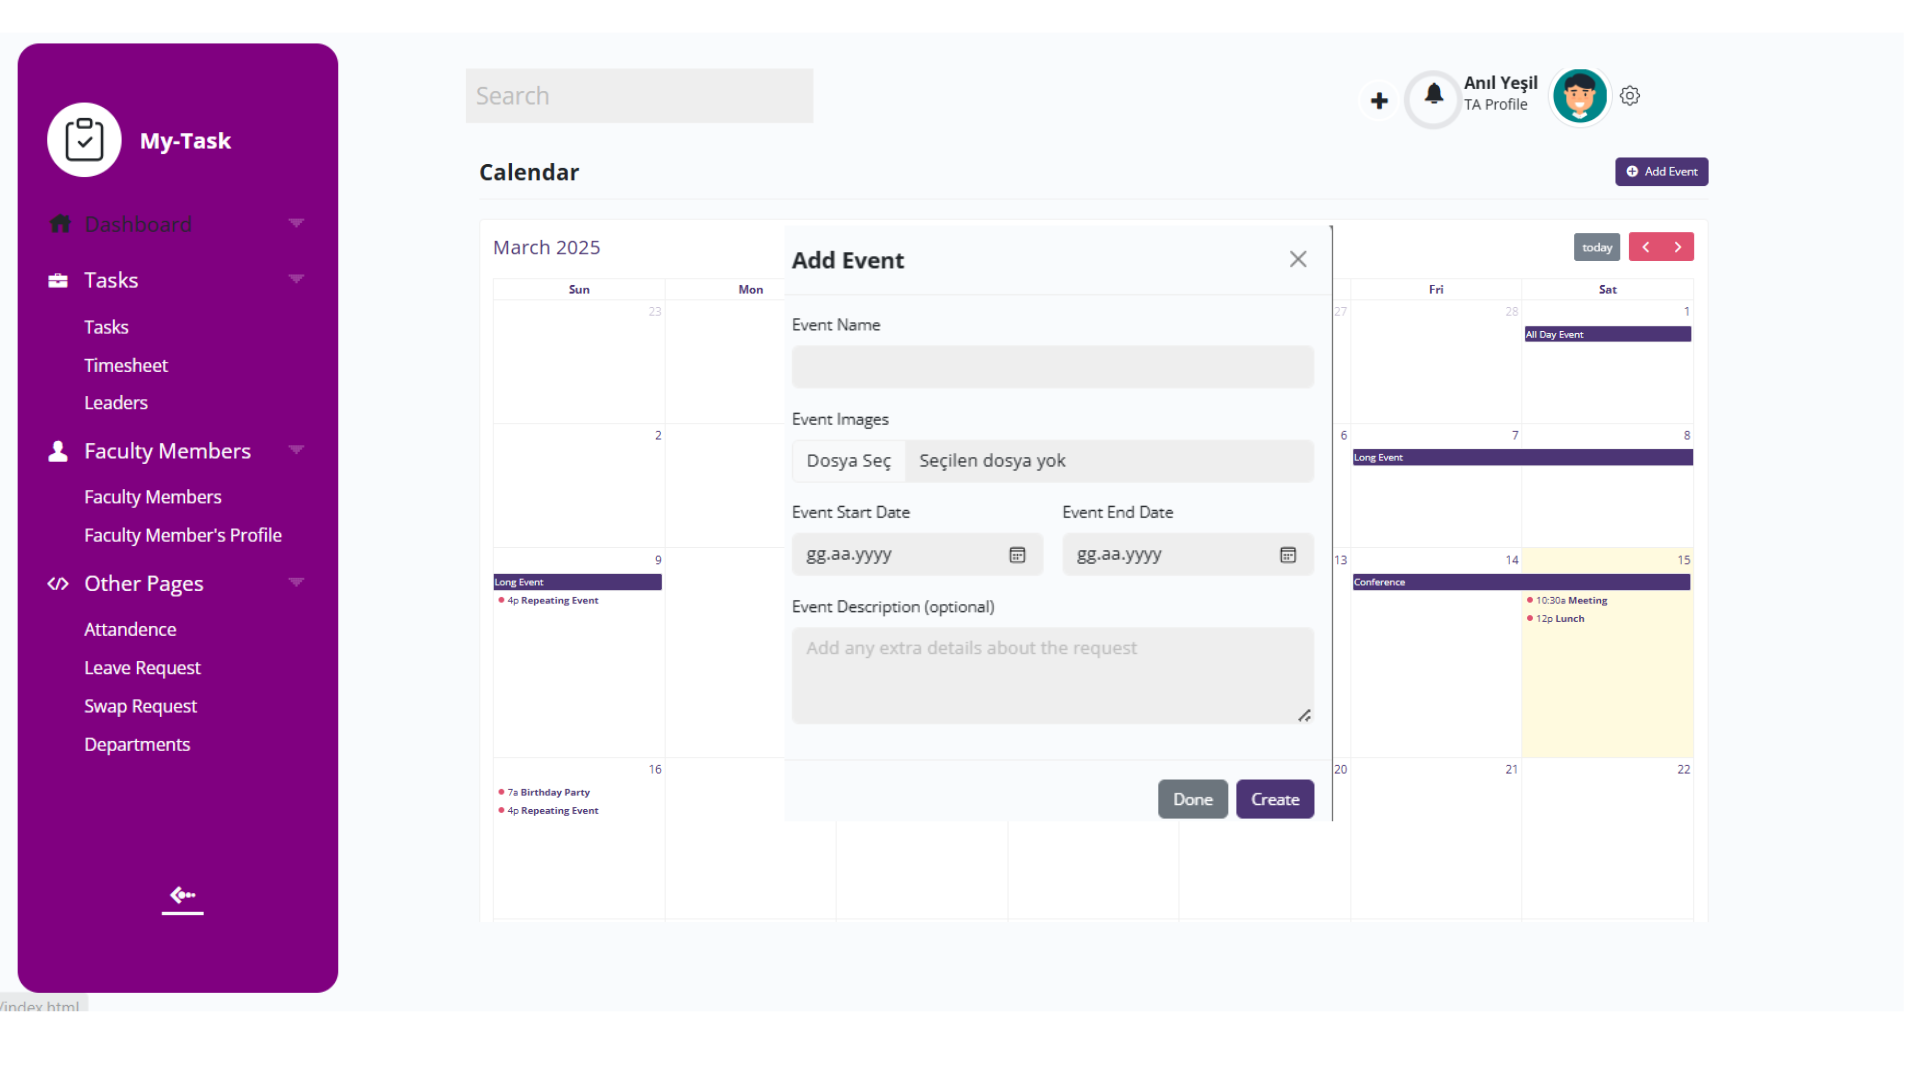Go to previous month with left chevron
The image size is (1920, 1080).
1645,247
